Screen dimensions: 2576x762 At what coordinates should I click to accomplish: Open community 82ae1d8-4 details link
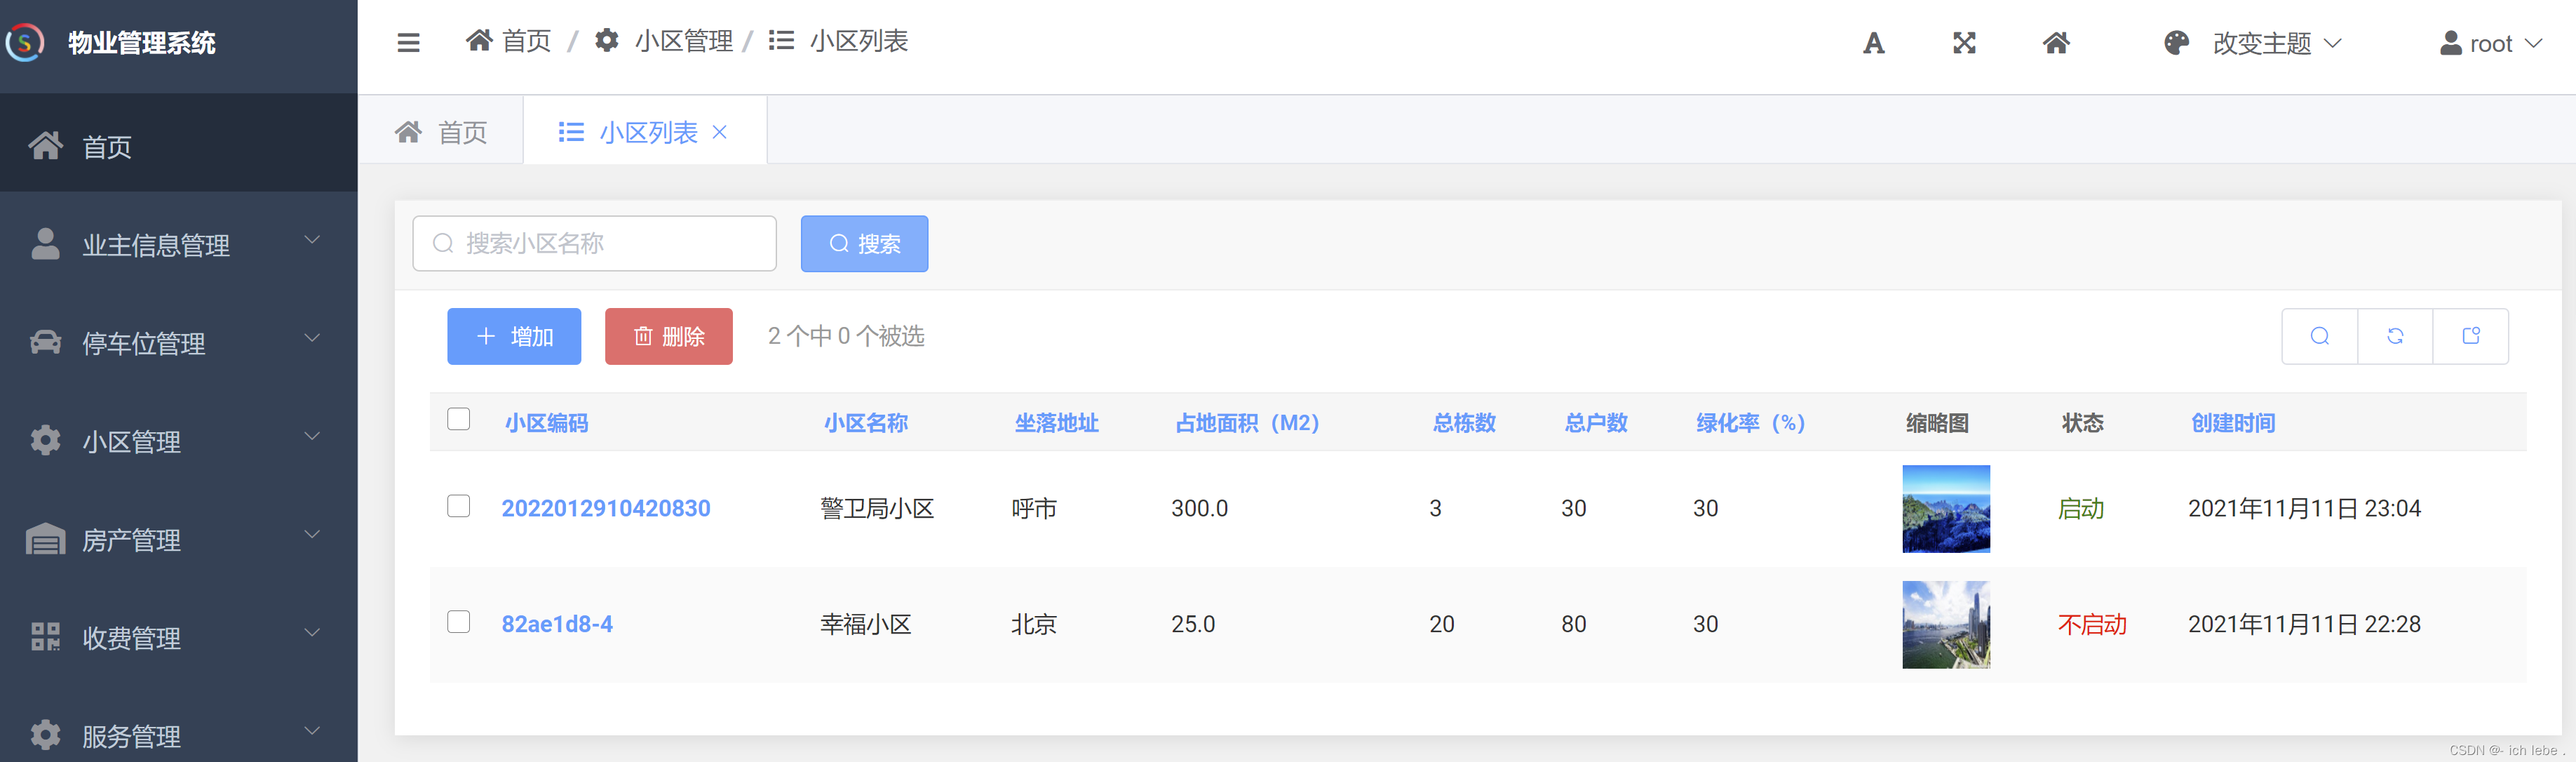click(x=557, y=623)
